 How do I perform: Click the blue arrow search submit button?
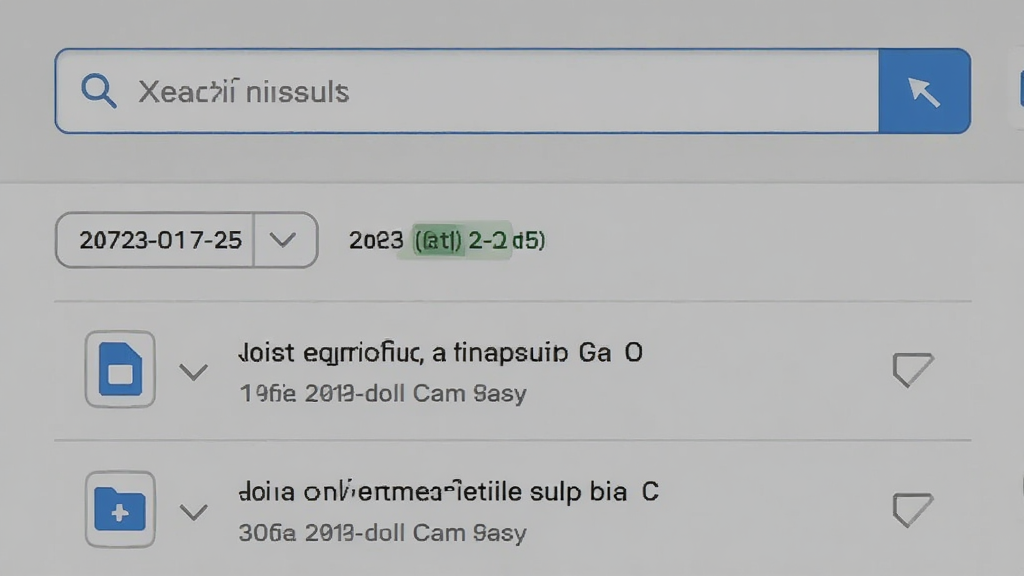[924, 91]
